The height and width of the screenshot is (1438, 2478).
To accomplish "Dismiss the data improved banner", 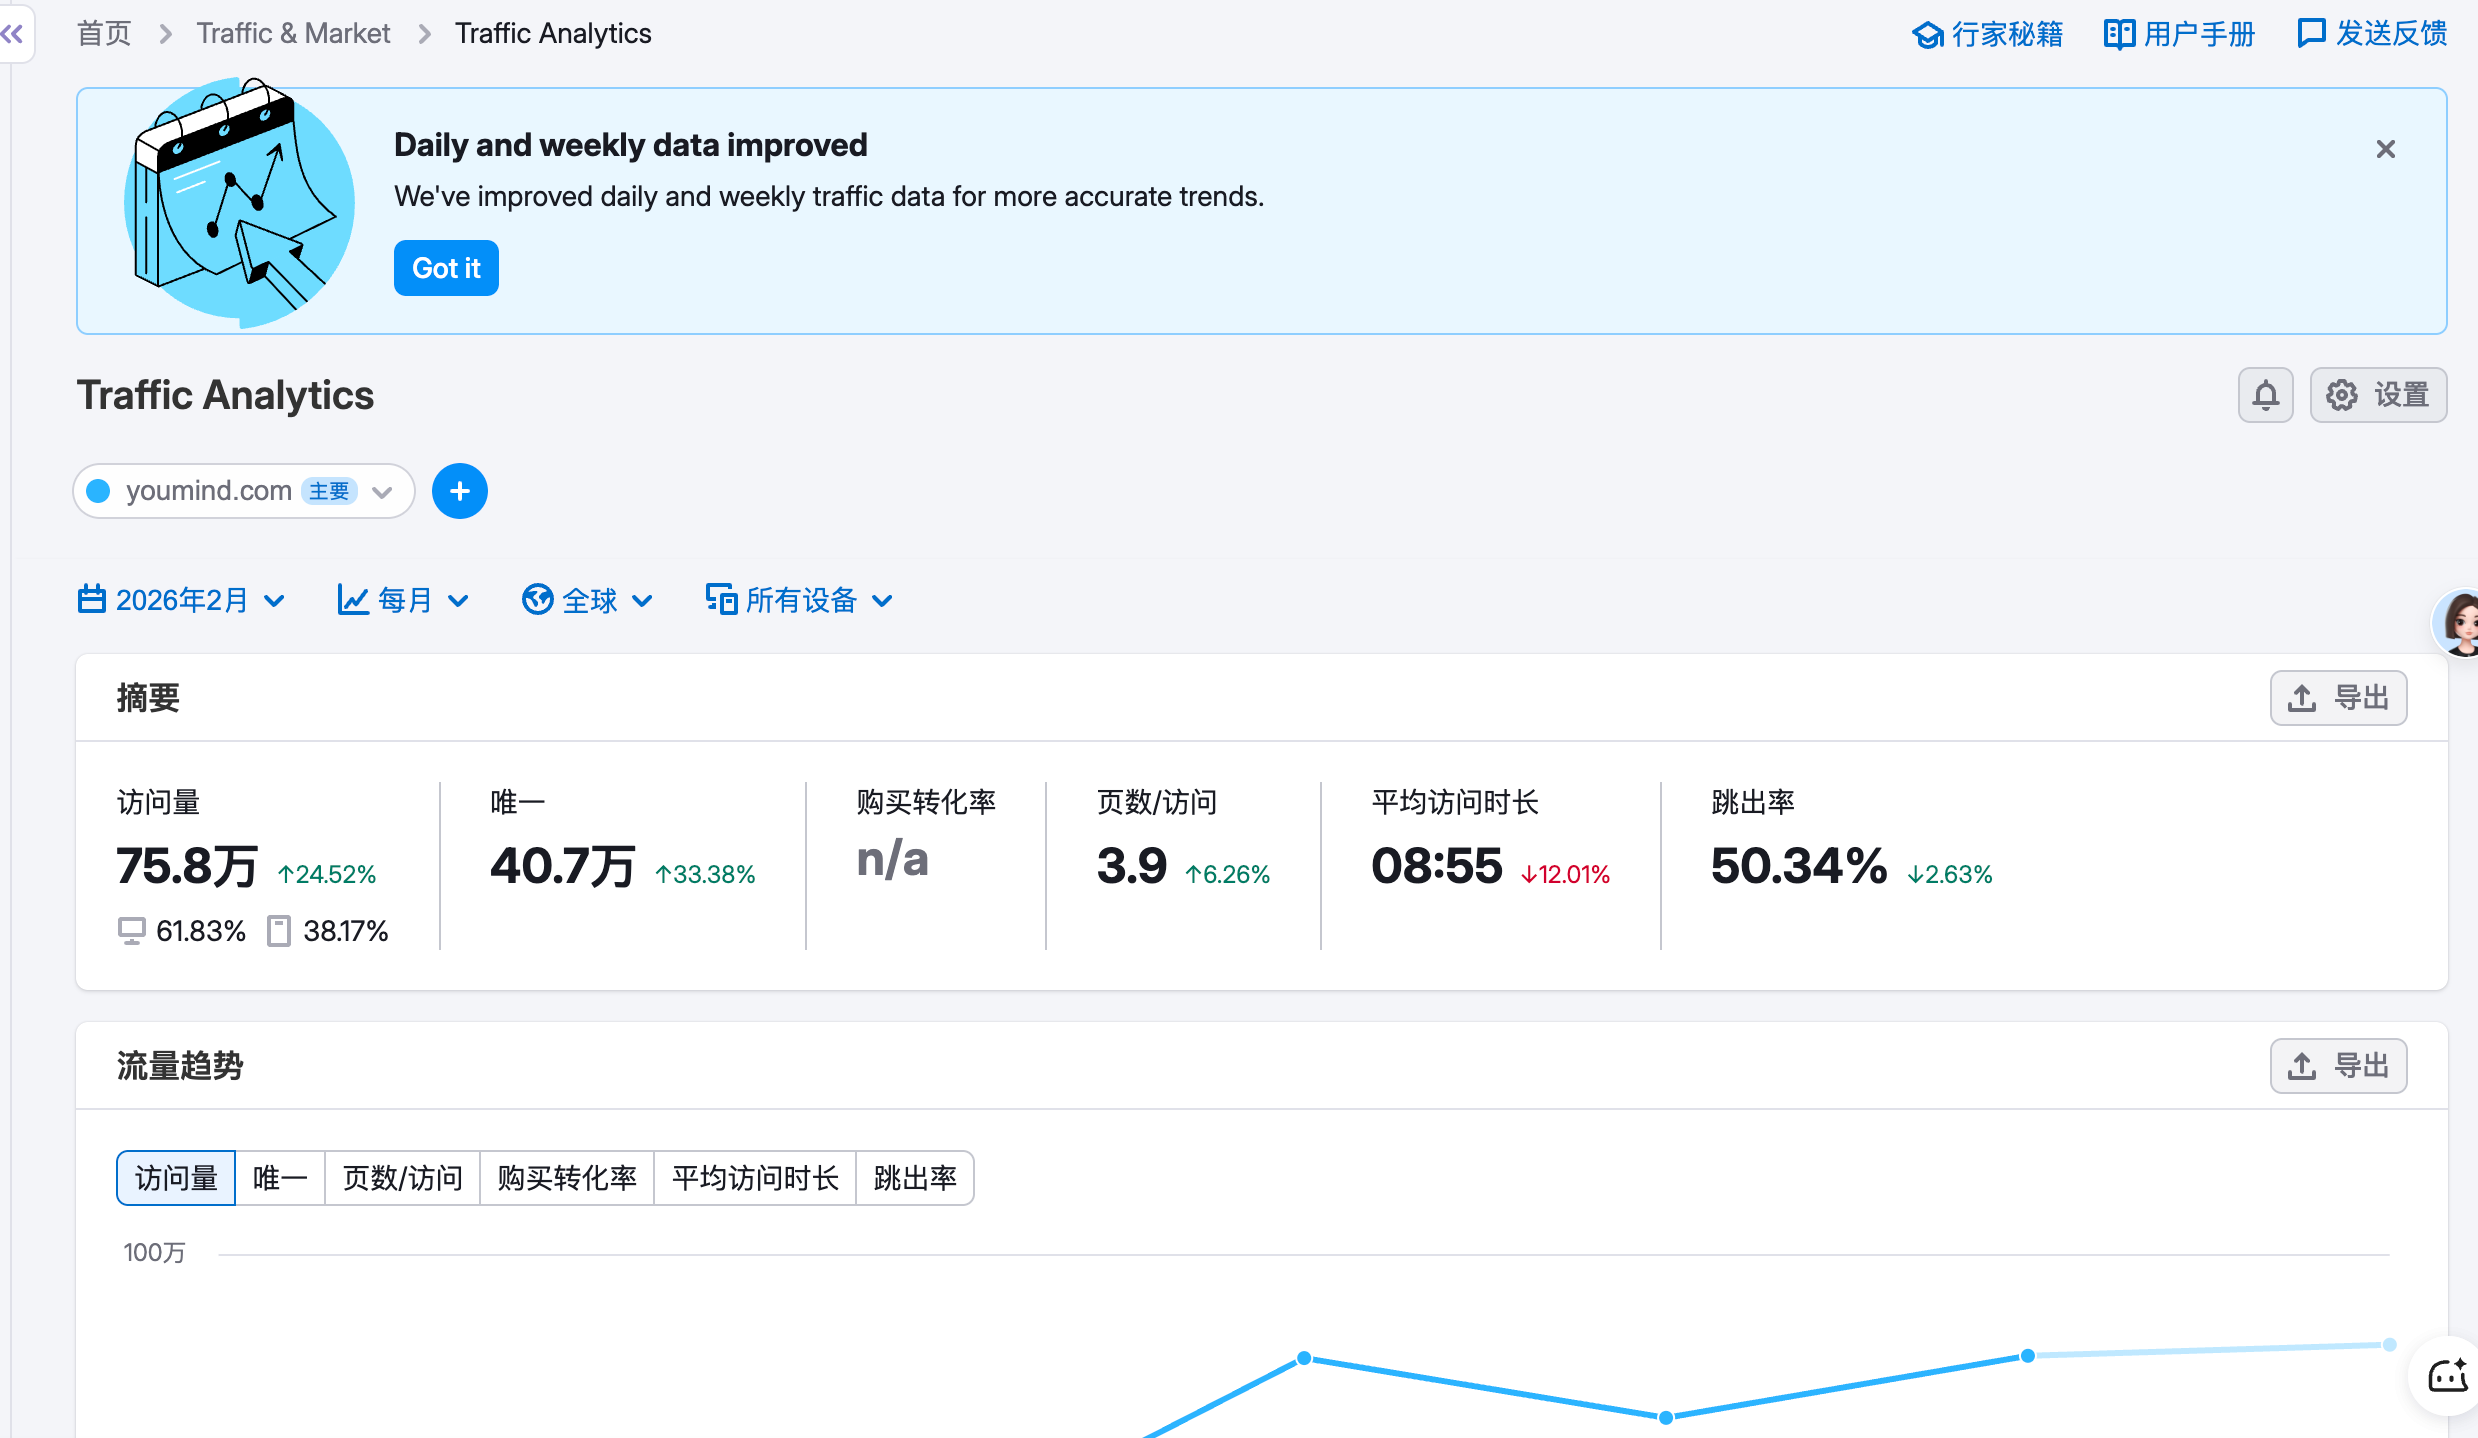I will pos(2385,149).
